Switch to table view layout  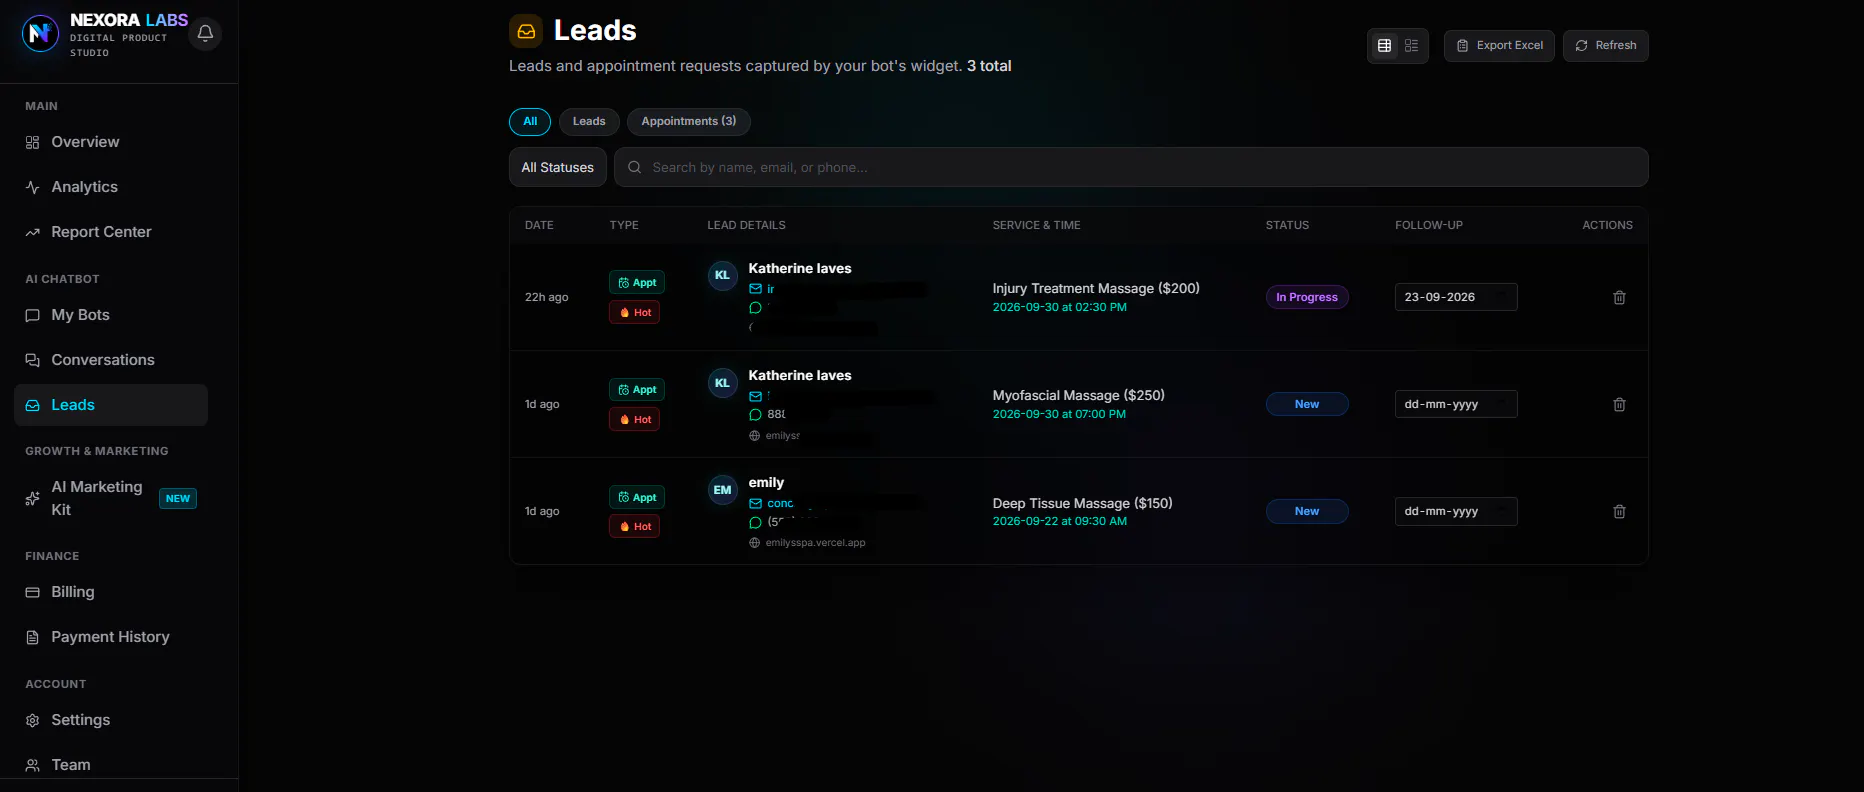pyautogui.click(x=1384, y=45)
